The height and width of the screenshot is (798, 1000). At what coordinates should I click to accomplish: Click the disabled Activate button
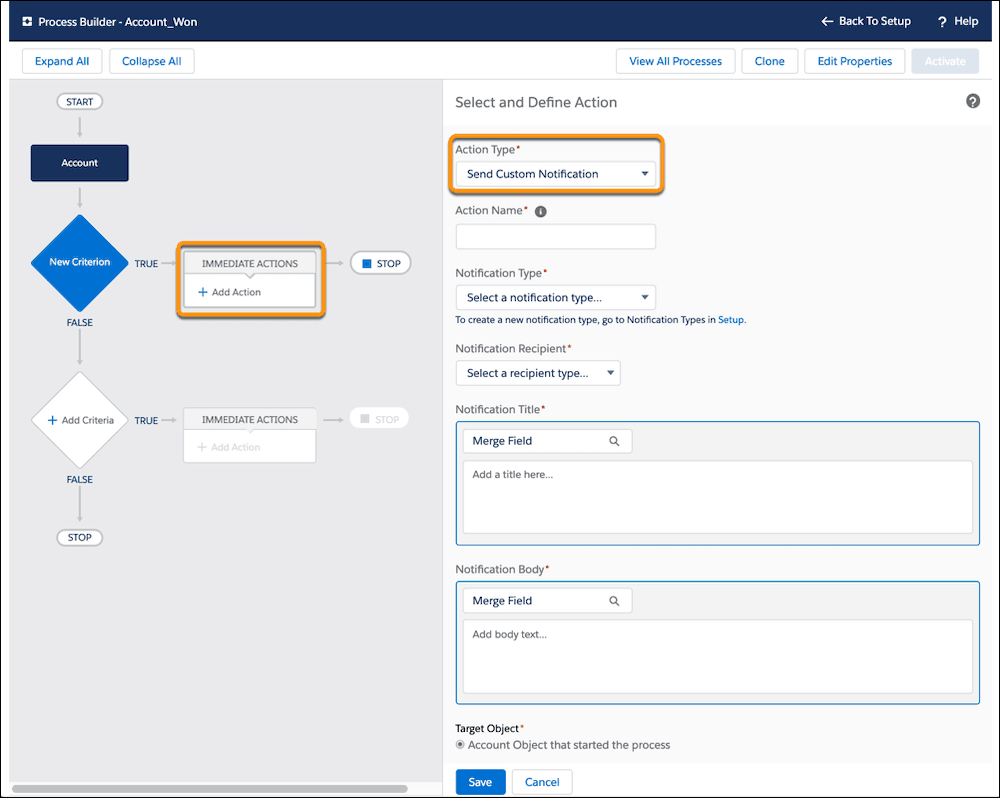(x=945, y=61)
